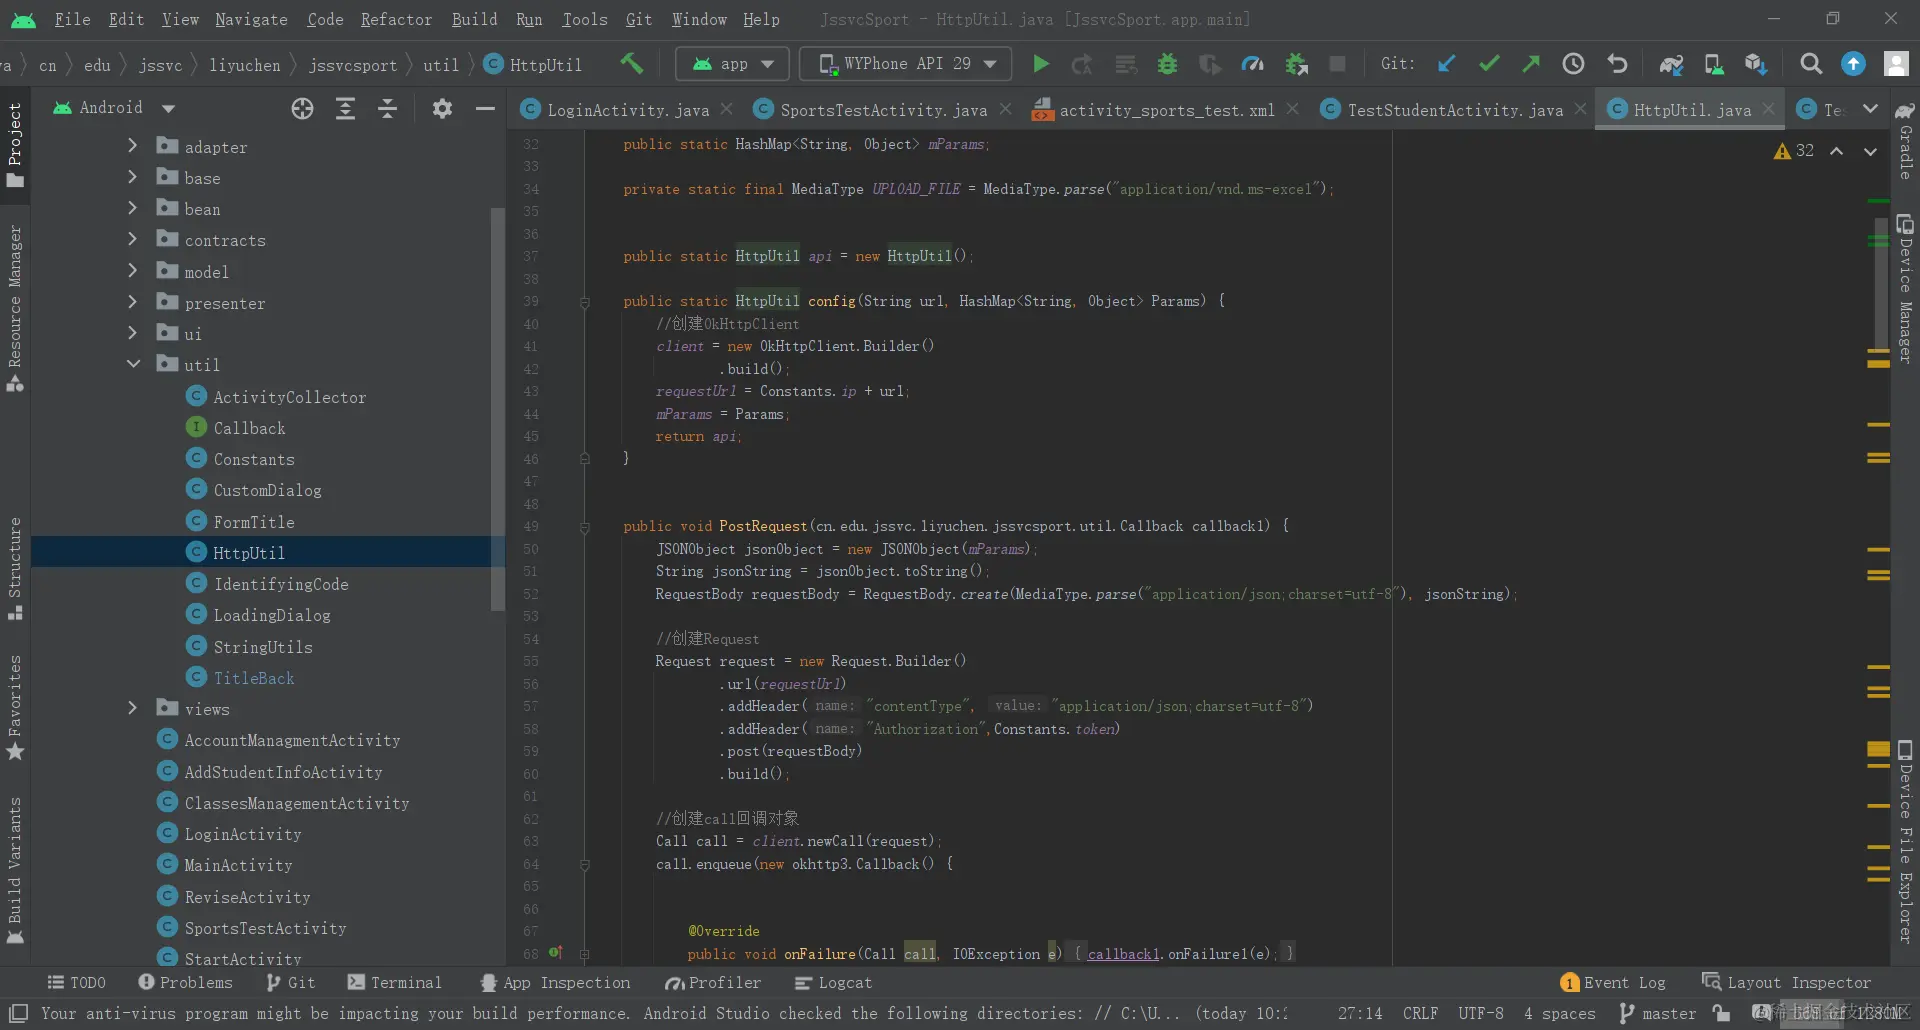The height and width of the screenshot is (1030, 1920).
Task: Click the master git branch indicator
Action: point(1657,1013)
